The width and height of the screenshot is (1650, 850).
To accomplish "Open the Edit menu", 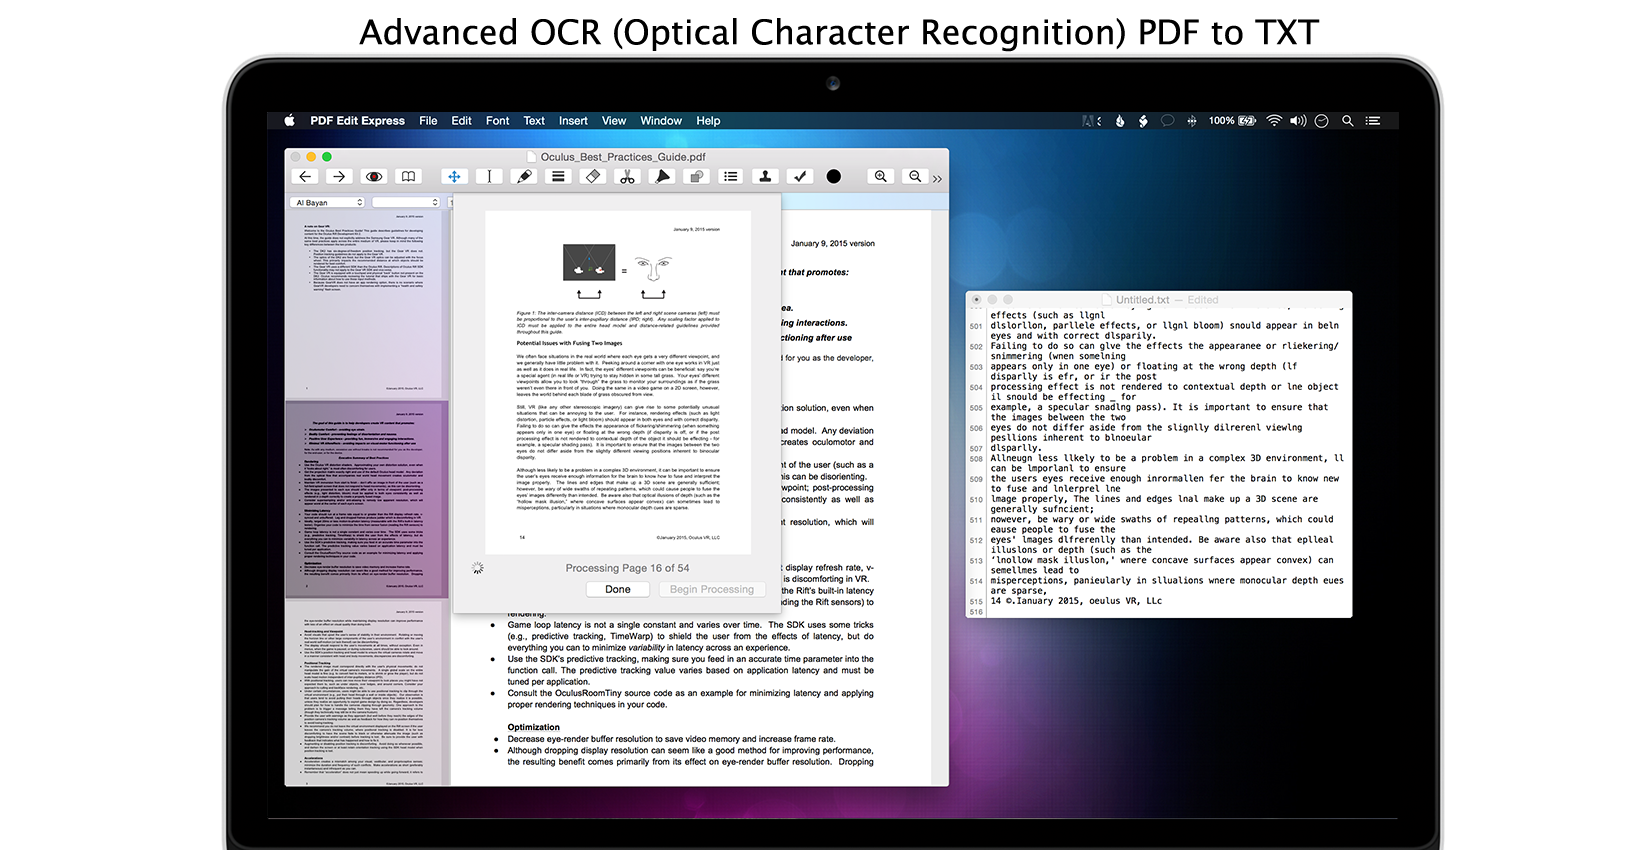I will click(461, 121).
